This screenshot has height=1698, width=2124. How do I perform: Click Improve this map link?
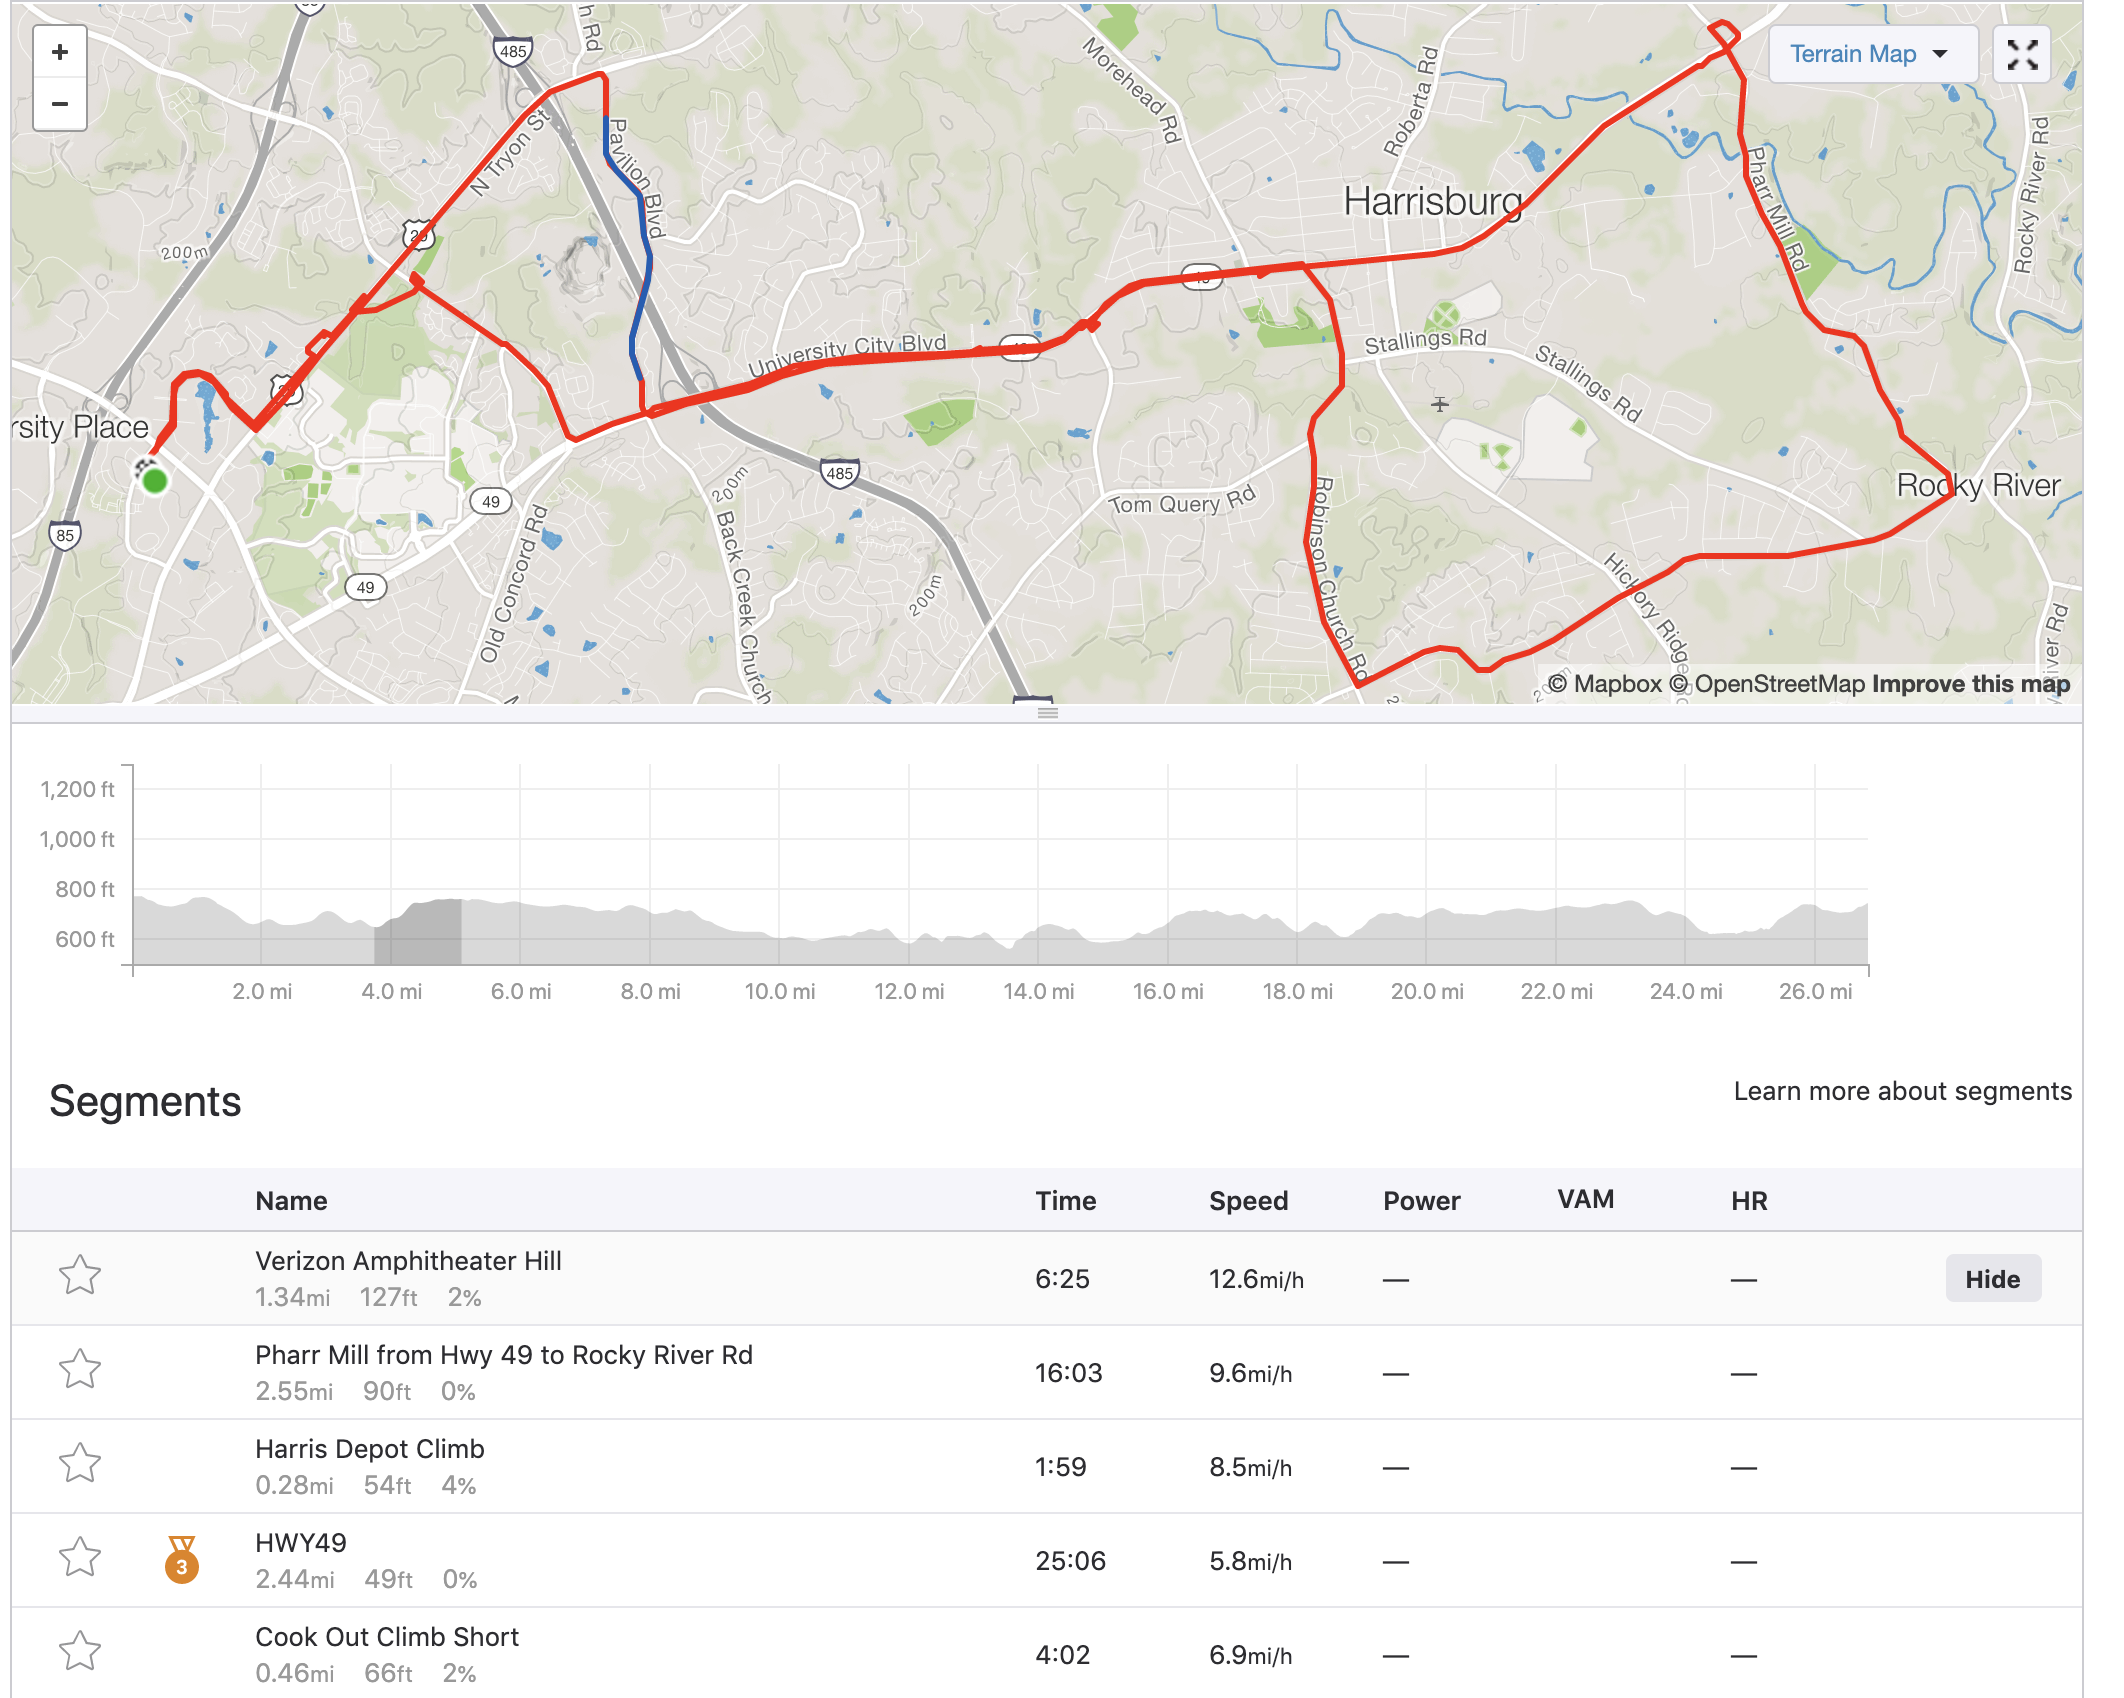(x=1970, y=684)
